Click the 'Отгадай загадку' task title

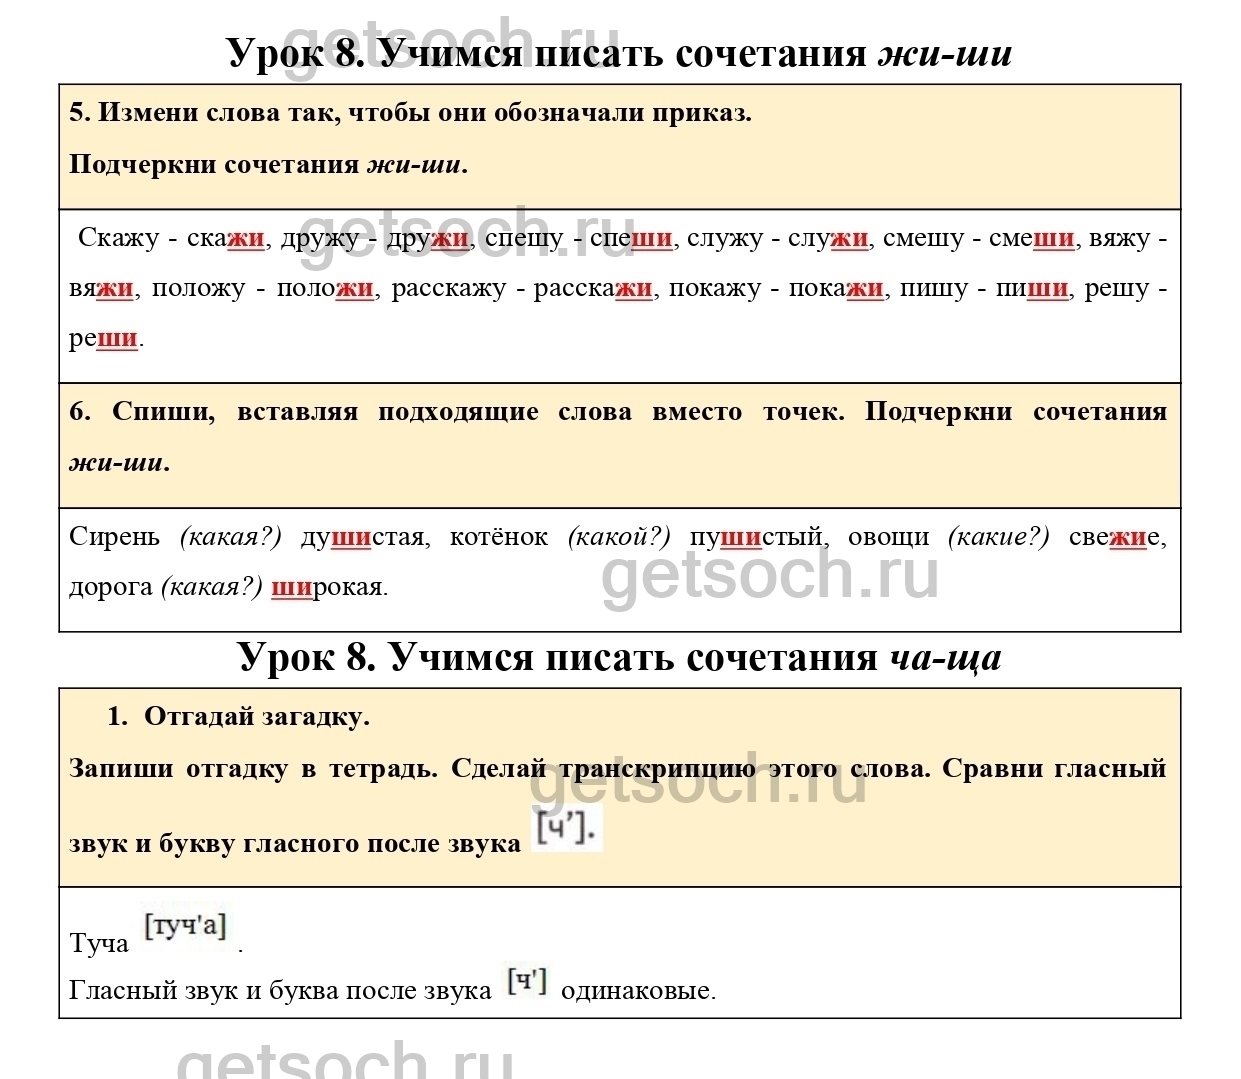(x=256, y=716)
